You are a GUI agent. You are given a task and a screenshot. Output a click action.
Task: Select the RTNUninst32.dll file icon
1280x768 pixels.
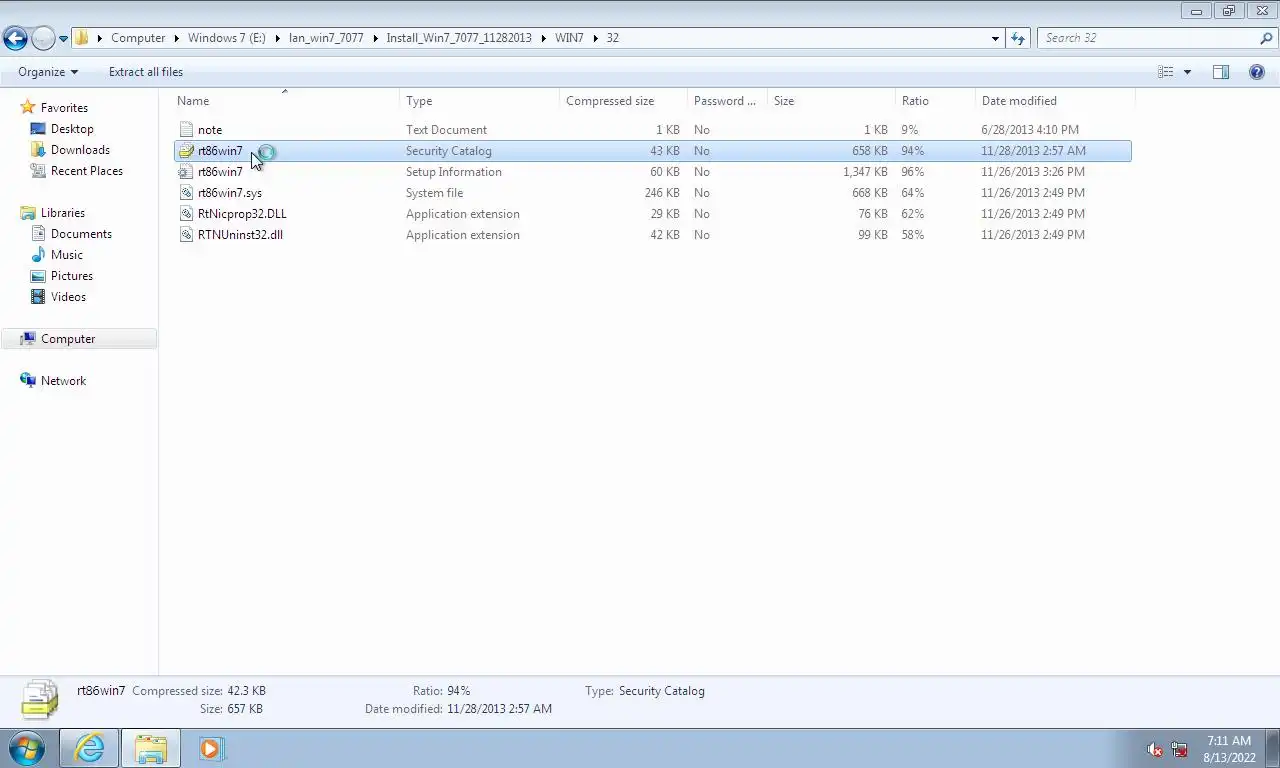click(x=186, y=235)
